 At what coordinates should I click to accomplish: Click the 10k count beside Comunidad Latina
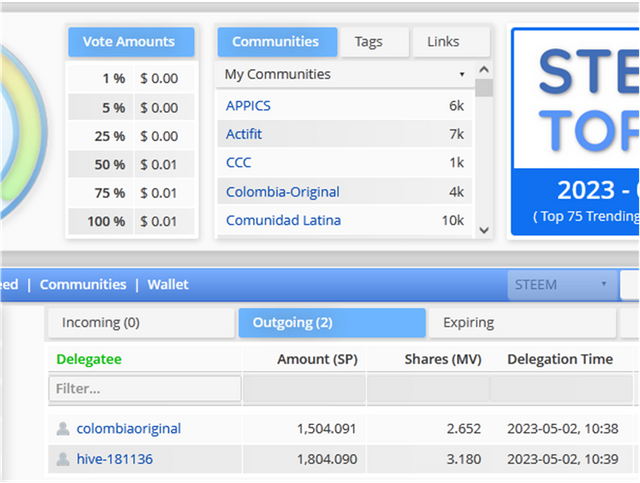tap(453, 220)
